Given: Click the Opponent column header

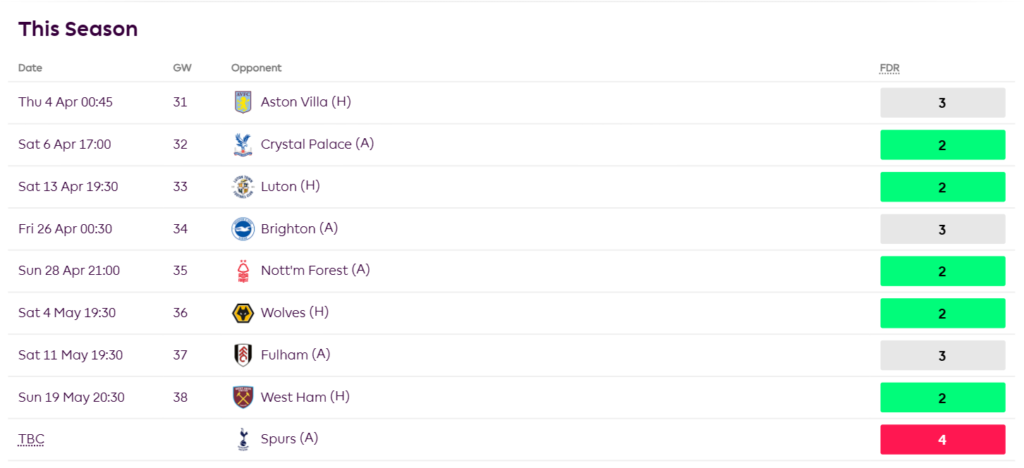Looking at the screenshot, I should pos(256,68).
